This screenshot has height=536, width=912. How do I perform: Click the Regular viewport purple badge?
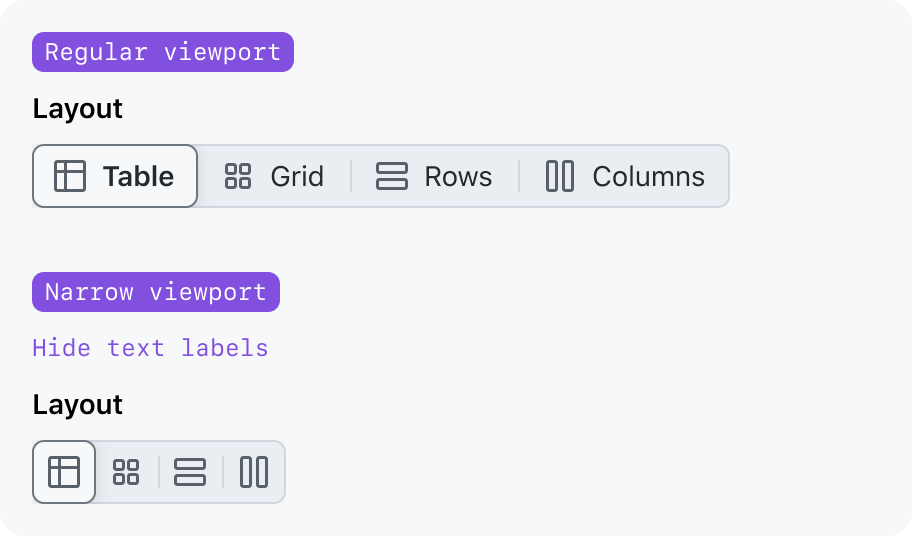coord(163,52)
